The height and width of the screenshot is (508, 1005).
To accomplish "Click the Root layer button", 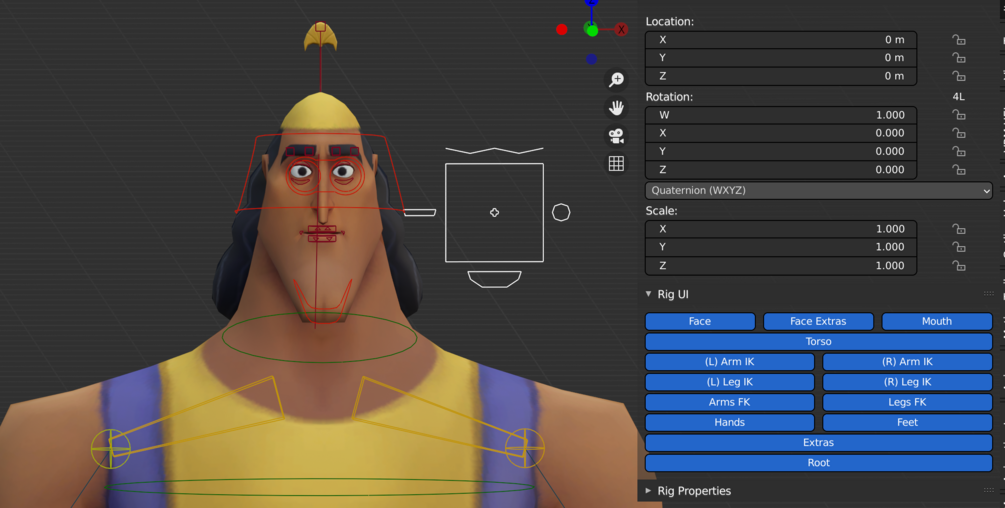I will [x=818, y=463].
